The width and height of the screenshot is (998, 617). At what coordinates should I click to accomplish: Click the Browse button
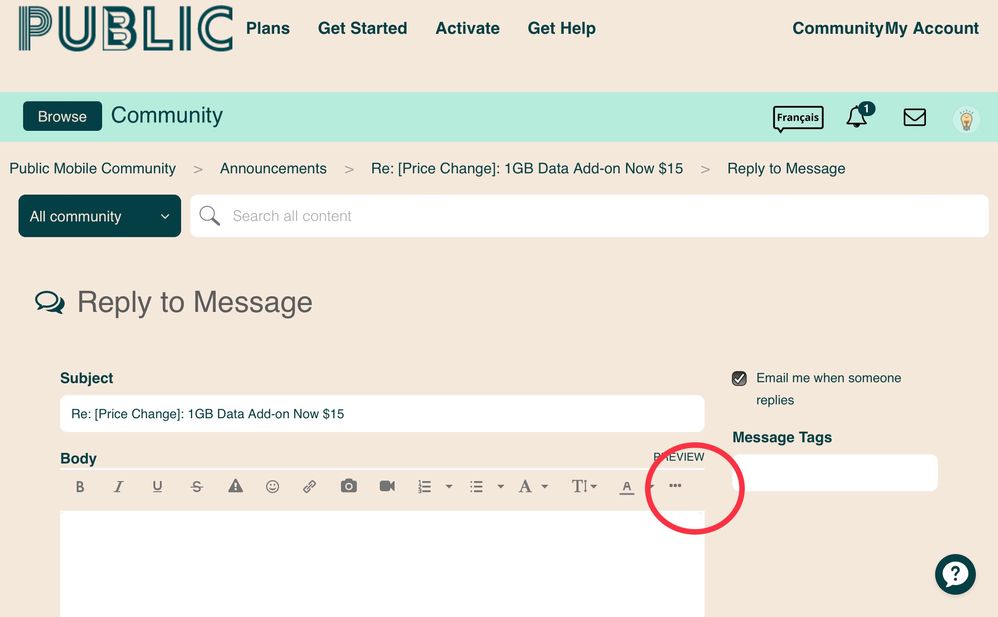point(62,116)
